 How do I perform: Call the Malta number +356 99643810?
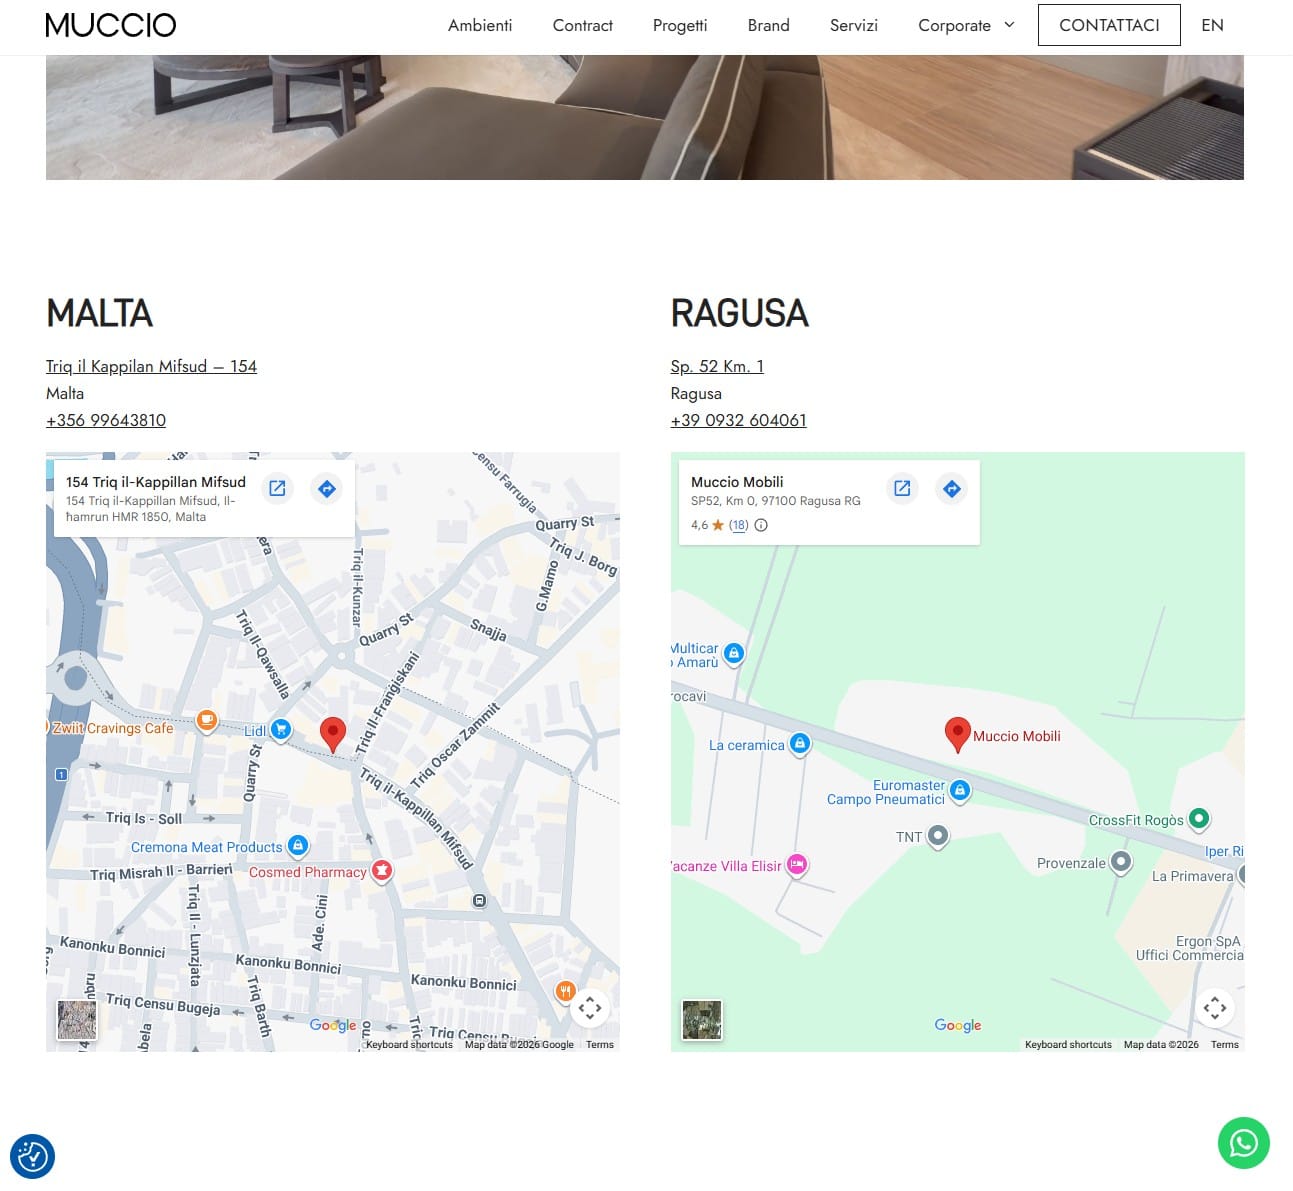click(106, 420)
